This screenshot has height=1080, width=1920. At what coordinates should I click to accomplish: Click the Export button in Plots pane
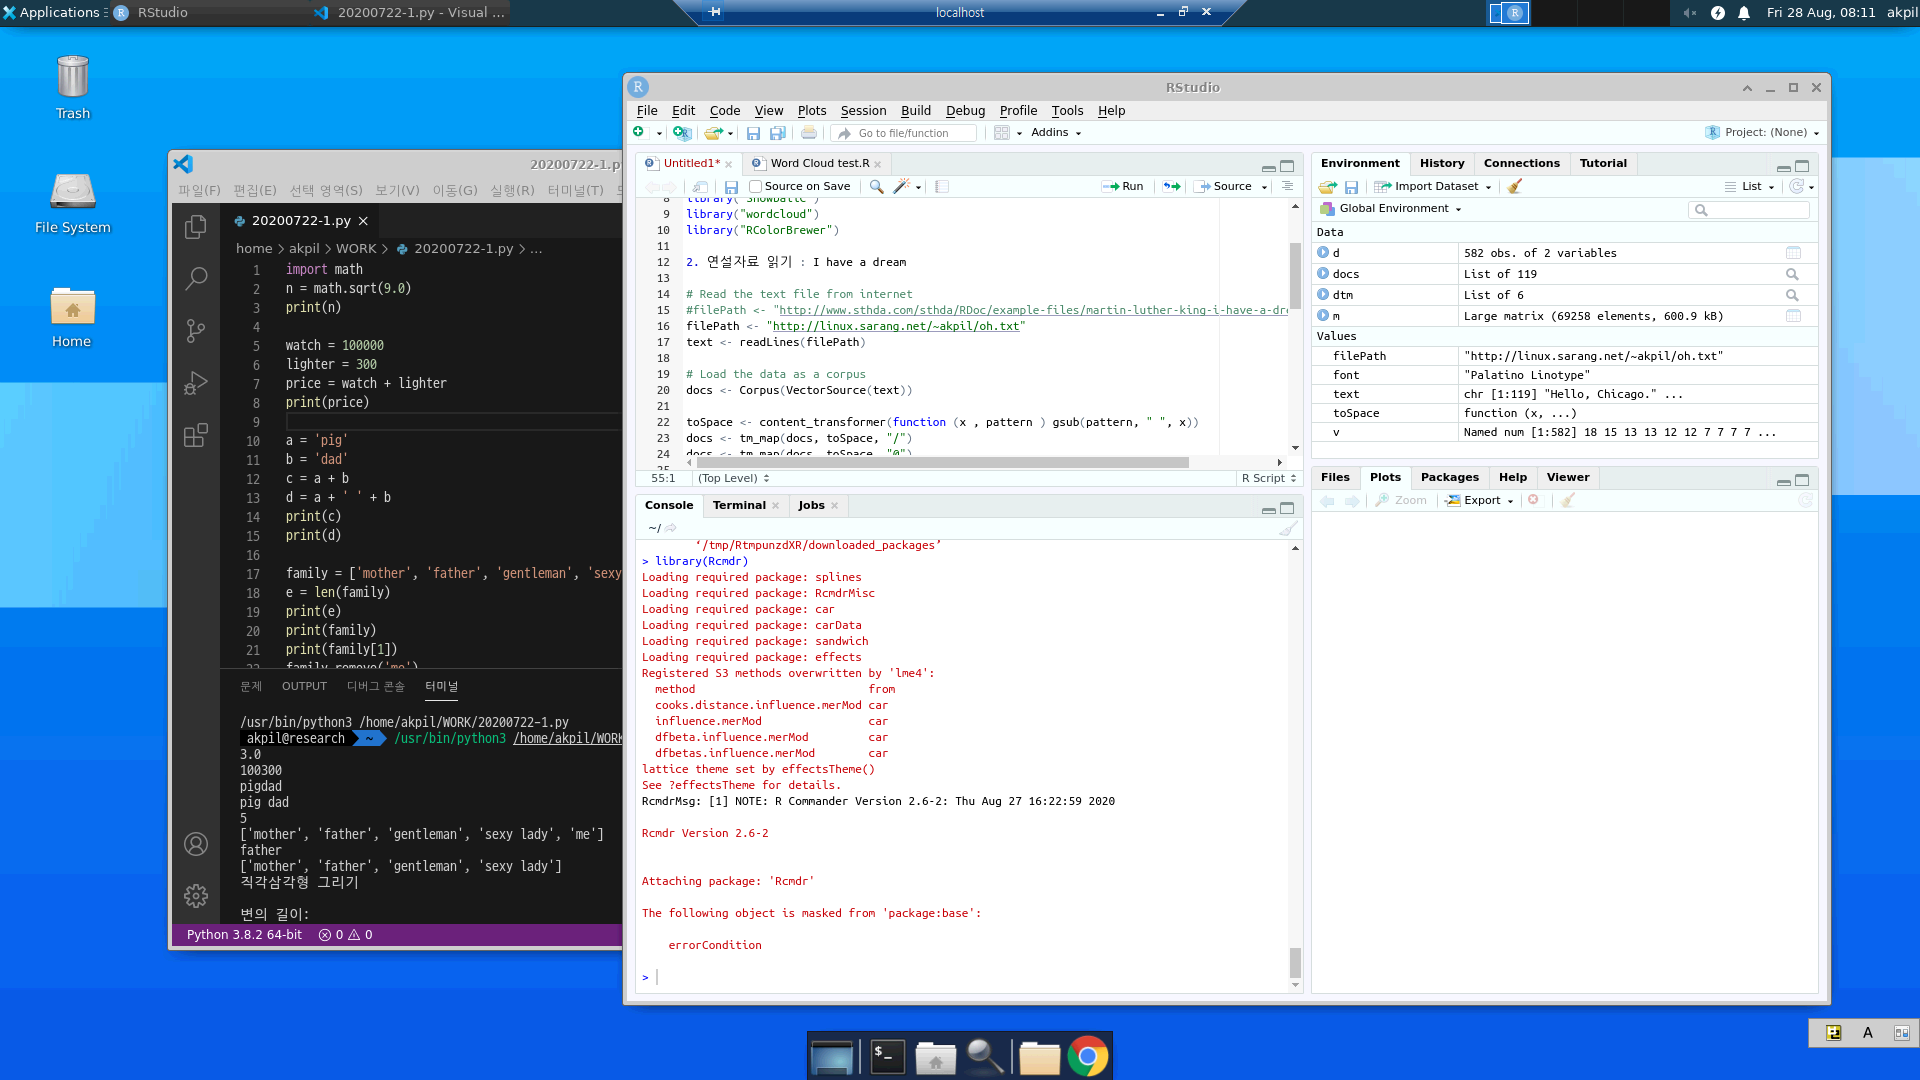point(1481,500)
